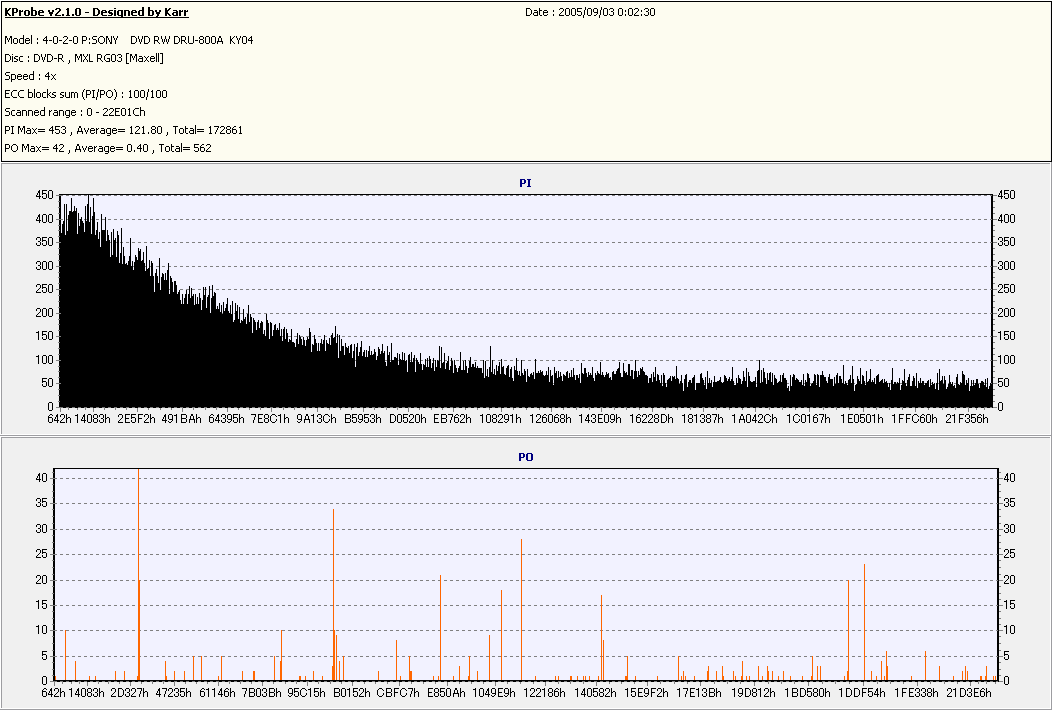This screenshot has width=1052, height=710.
Task: Click the B0152h label on PO axis
Action: click(x=351, y=693)
